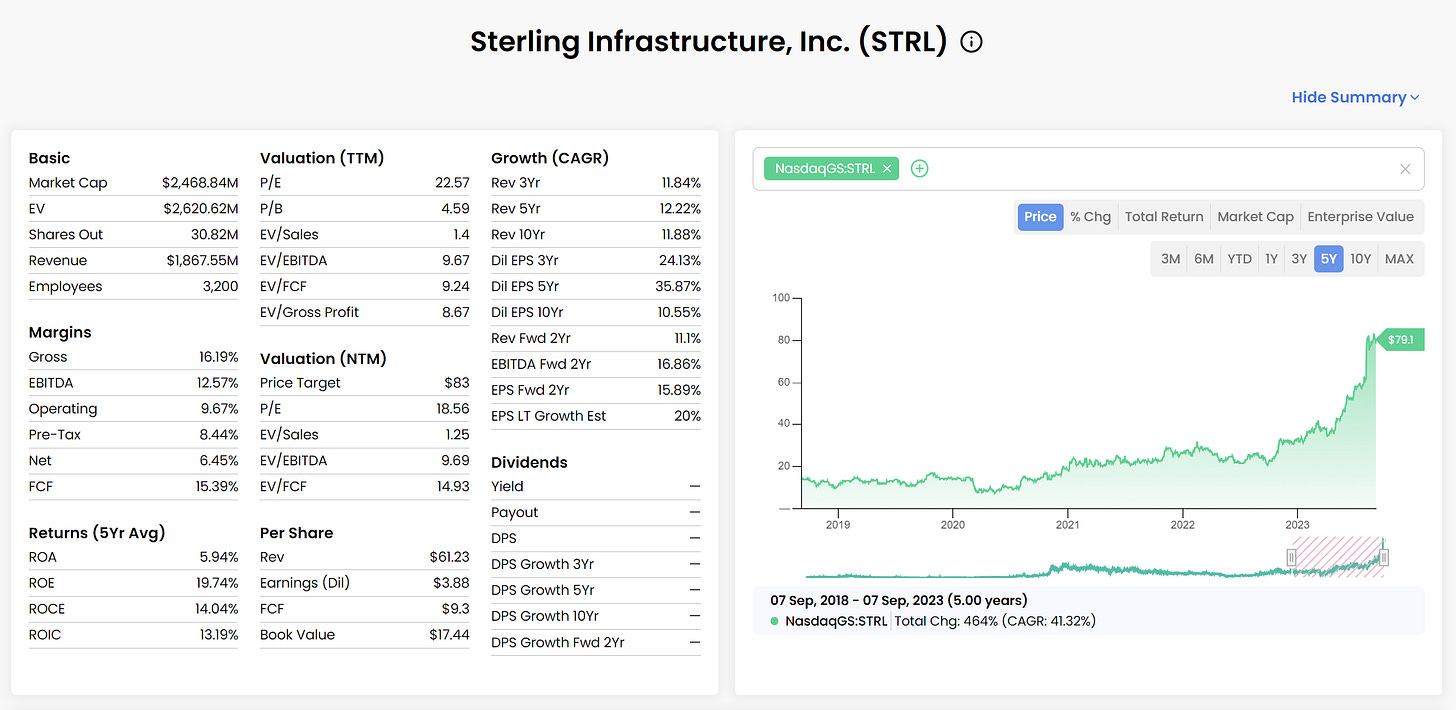Click the ROIC value 13.19%
The width and height of the screenshot is (1456, 710).
tap(217, 635)
